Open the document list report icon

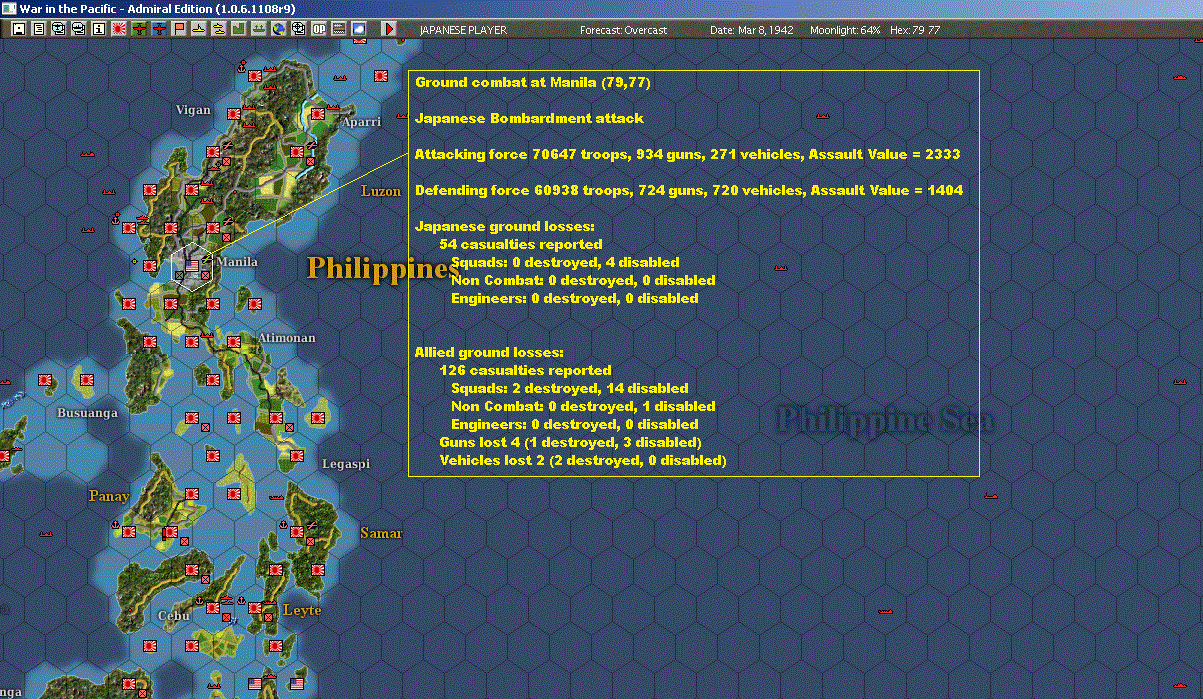(x=38, y=29)
